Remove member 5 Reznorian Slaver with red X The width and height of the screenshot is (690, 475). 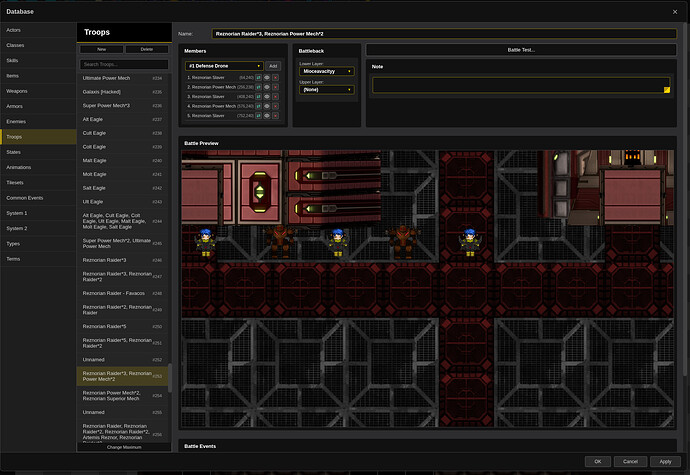pyautogui.click(x=275, y=116)
